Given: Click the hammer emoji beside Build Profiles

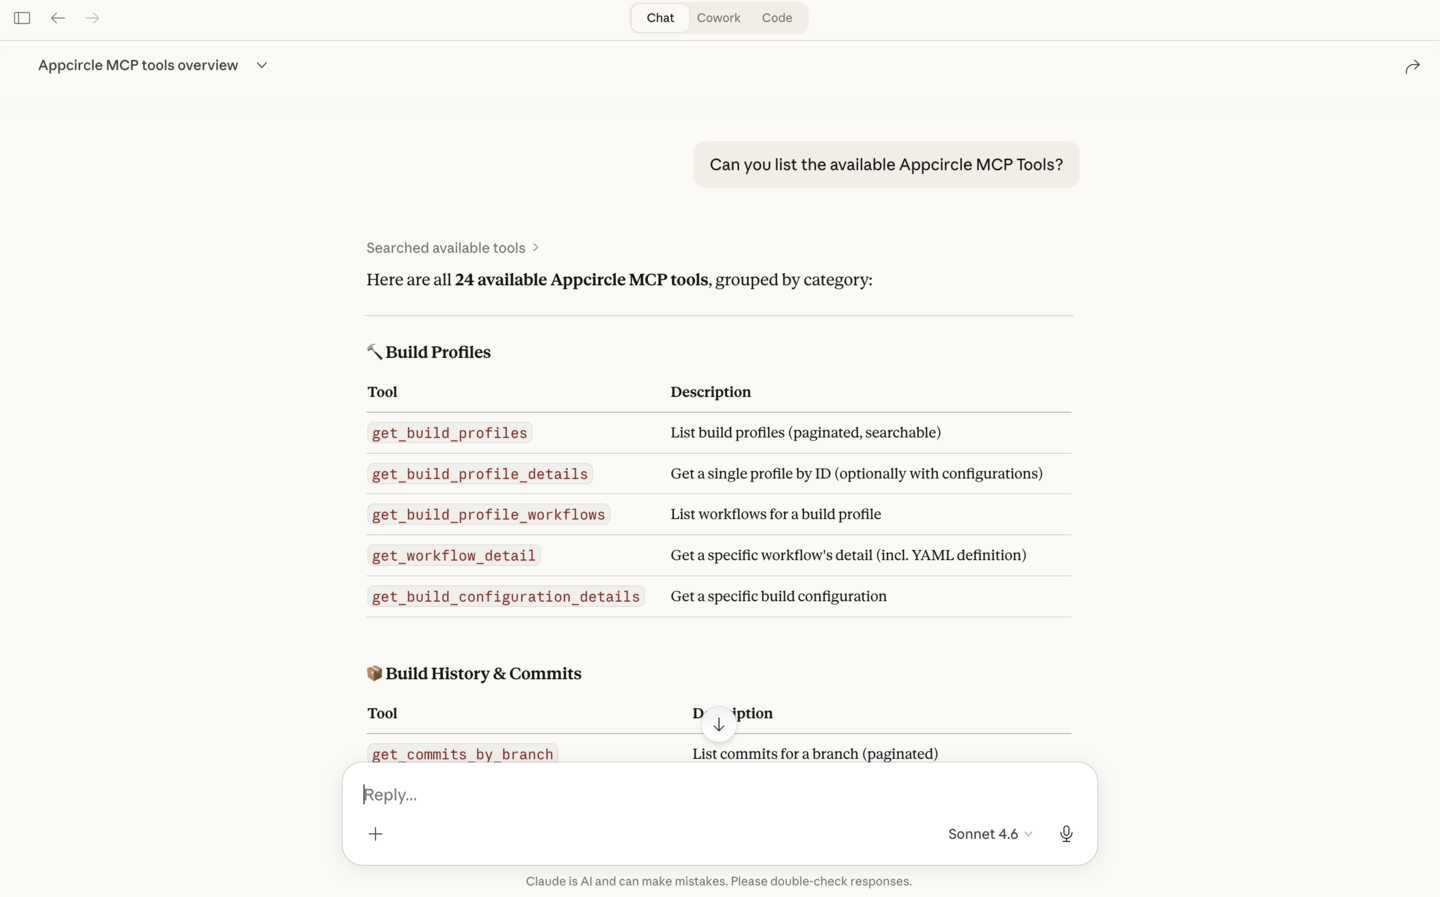Looking at the screenshot, I should pos(373,351).
